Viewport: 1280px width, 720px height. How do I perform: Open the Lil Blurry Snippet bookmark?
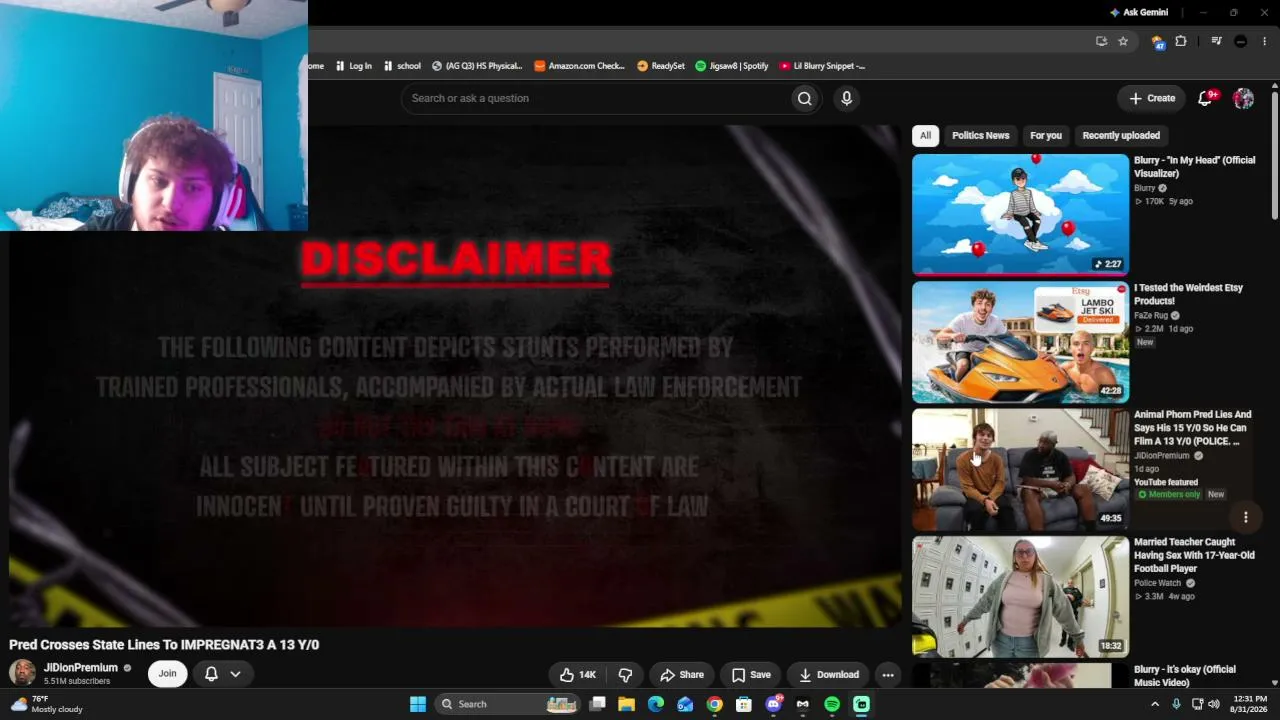822,66
